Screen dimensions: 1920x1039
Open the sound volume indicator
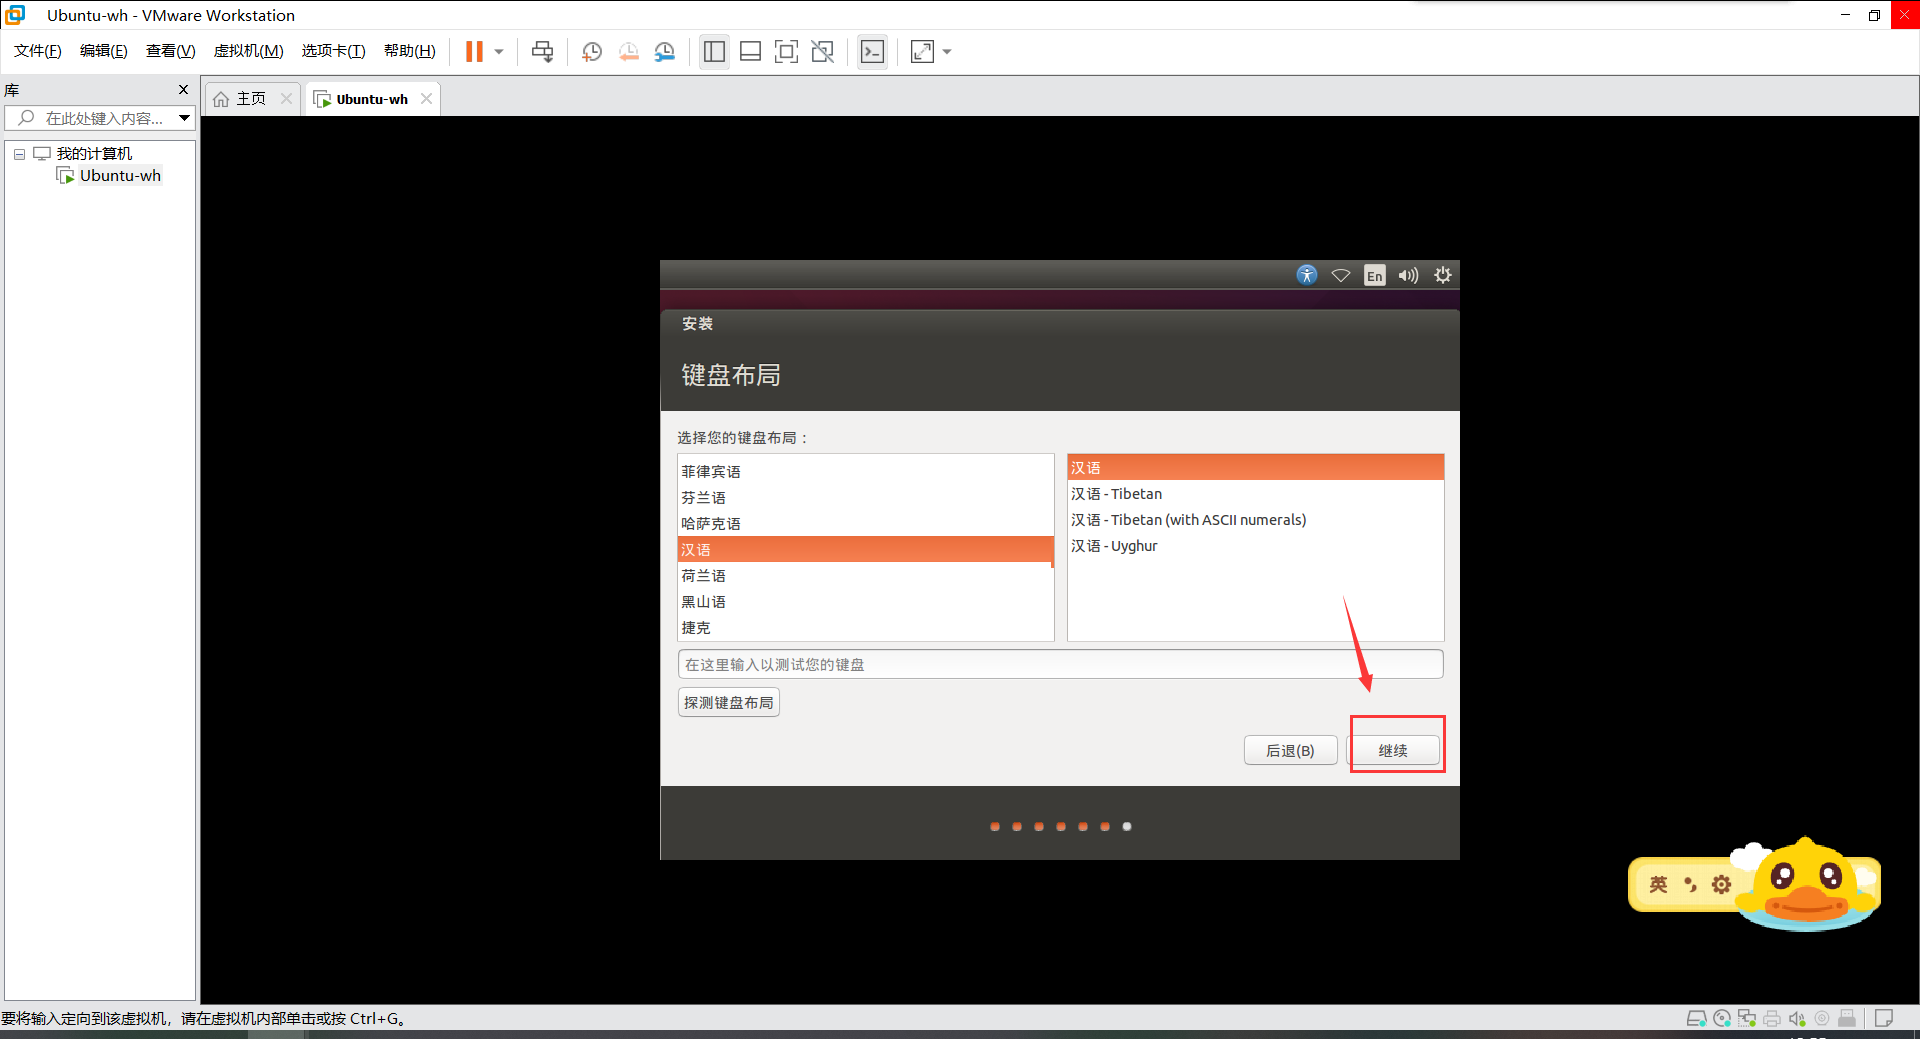pyautogui.click(x=1408, y=275)
